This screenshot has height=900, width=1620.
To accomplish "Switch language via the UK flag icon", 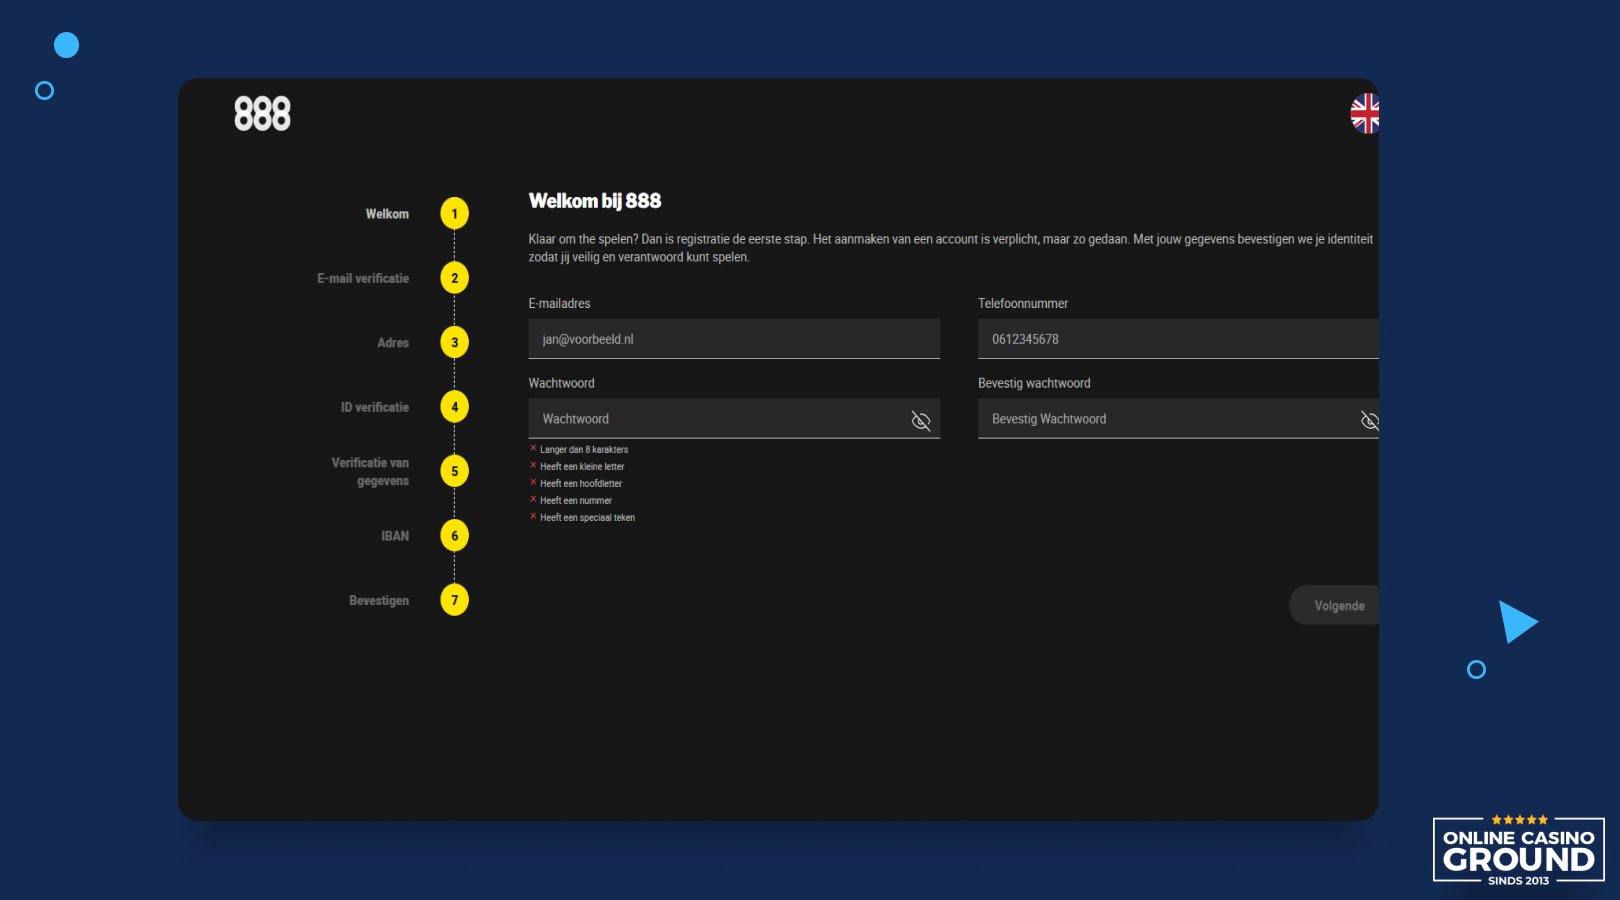I will click(1365, 114).
